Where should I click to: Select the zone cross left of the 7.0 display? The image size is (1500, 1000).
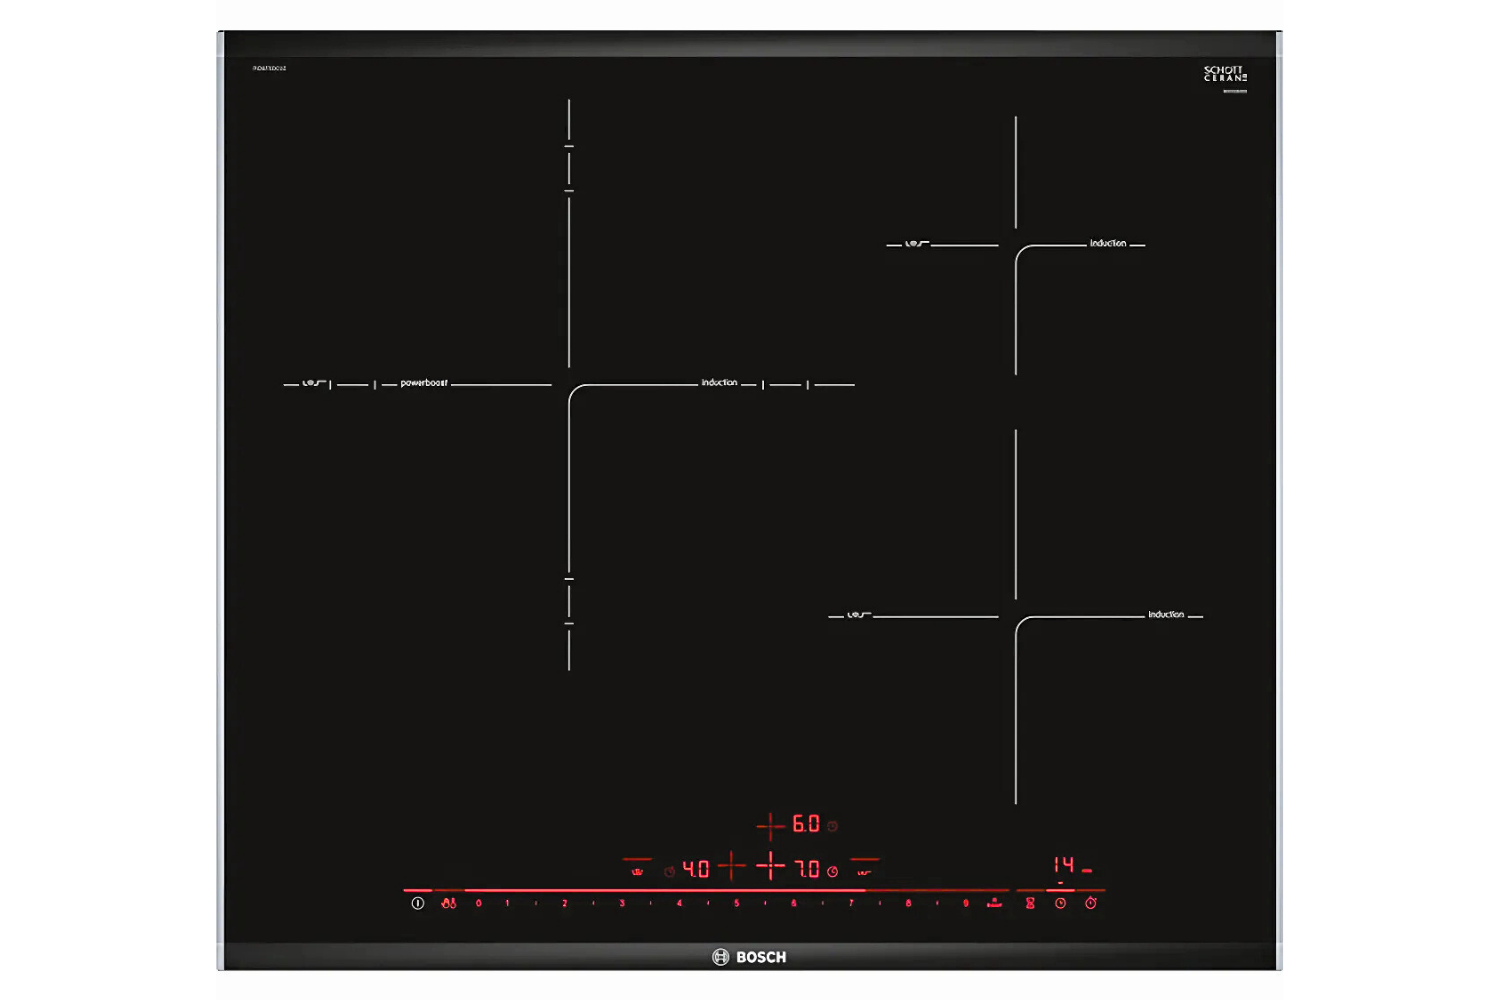point(770,866)
